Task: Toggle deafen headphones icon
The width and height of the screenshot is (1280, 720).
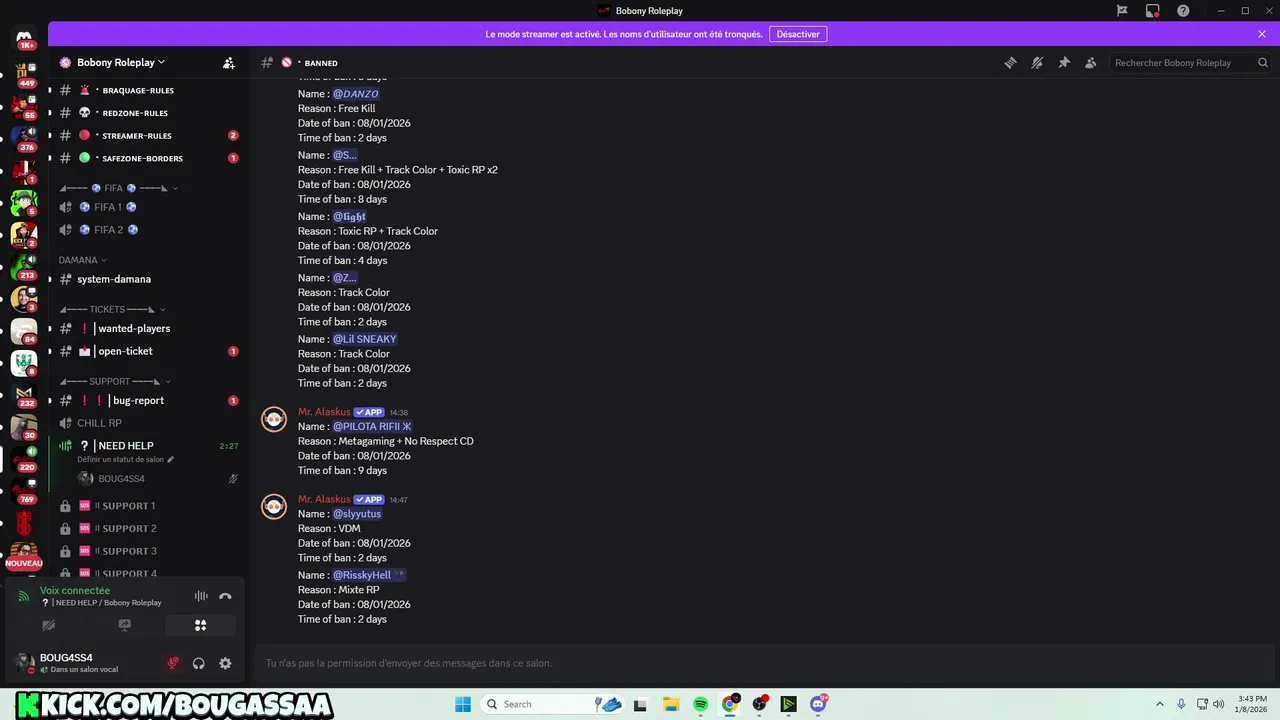Action: [x=199, y=663]
